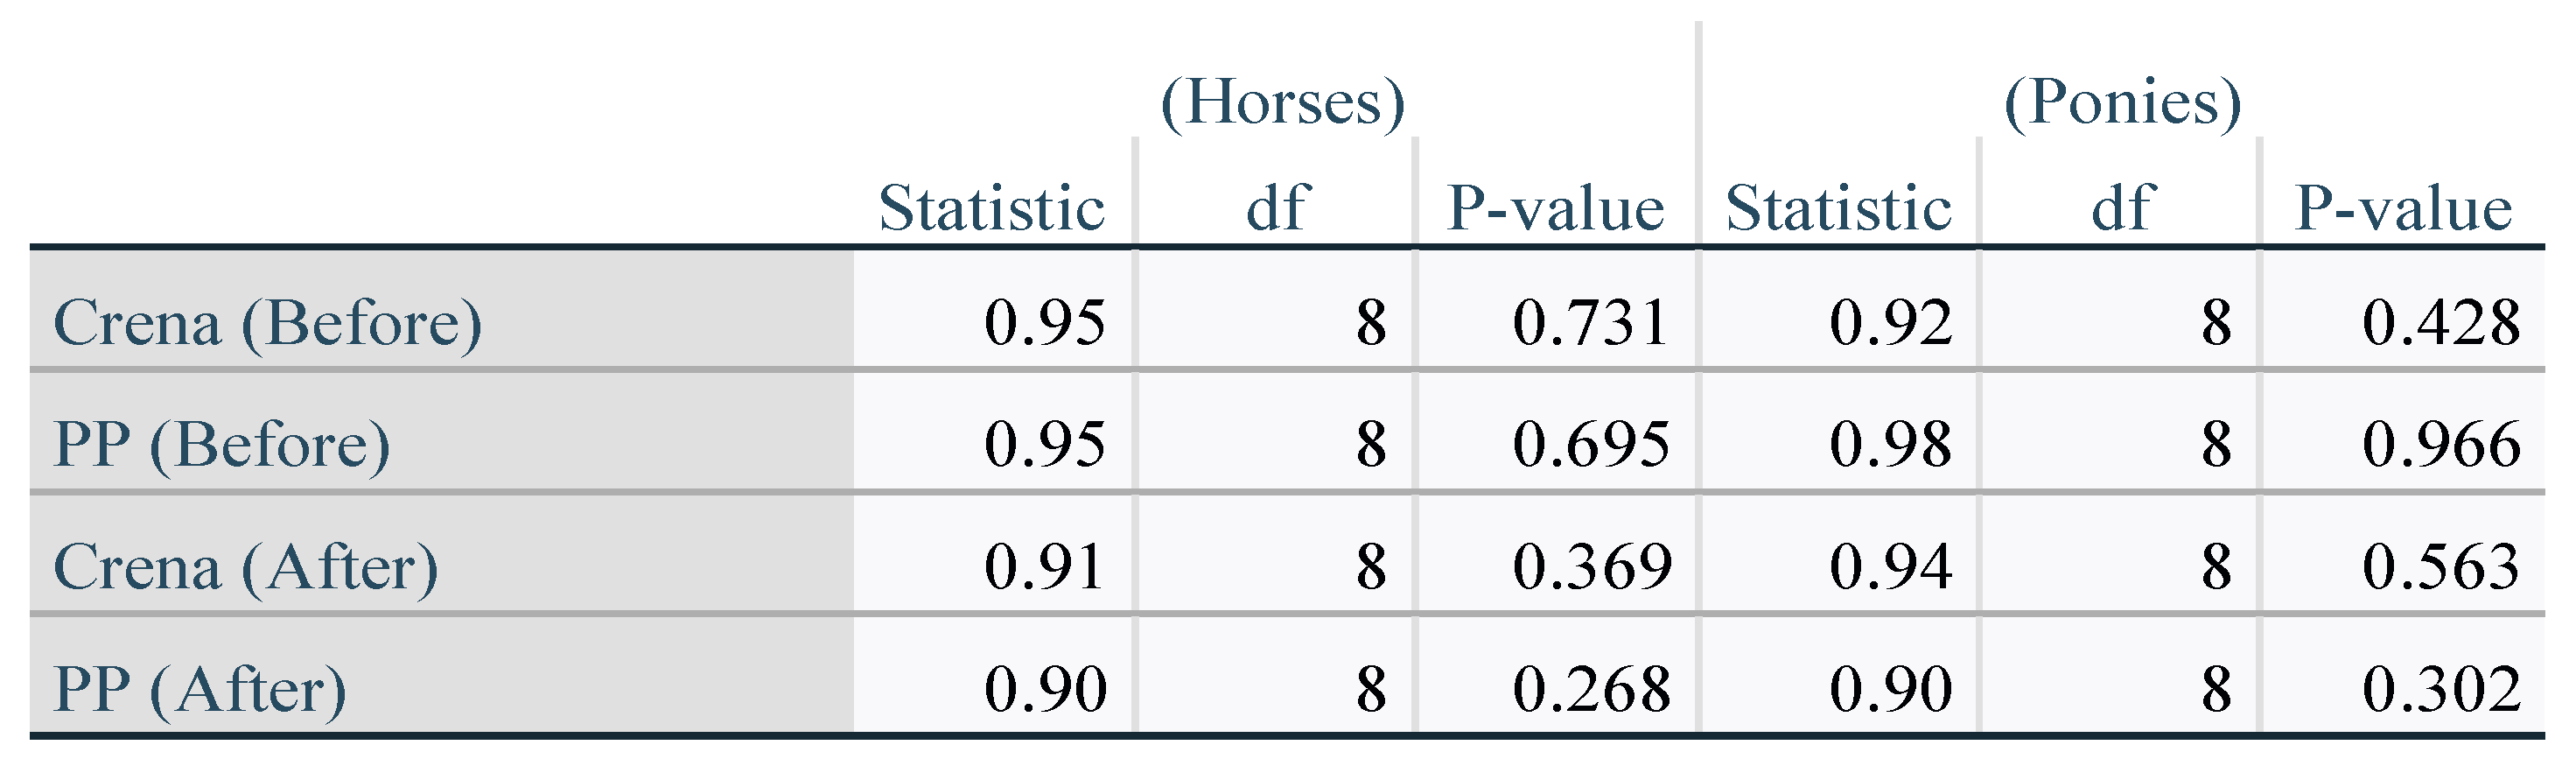Click the (Horses) group header

[x=1282, y=103]
